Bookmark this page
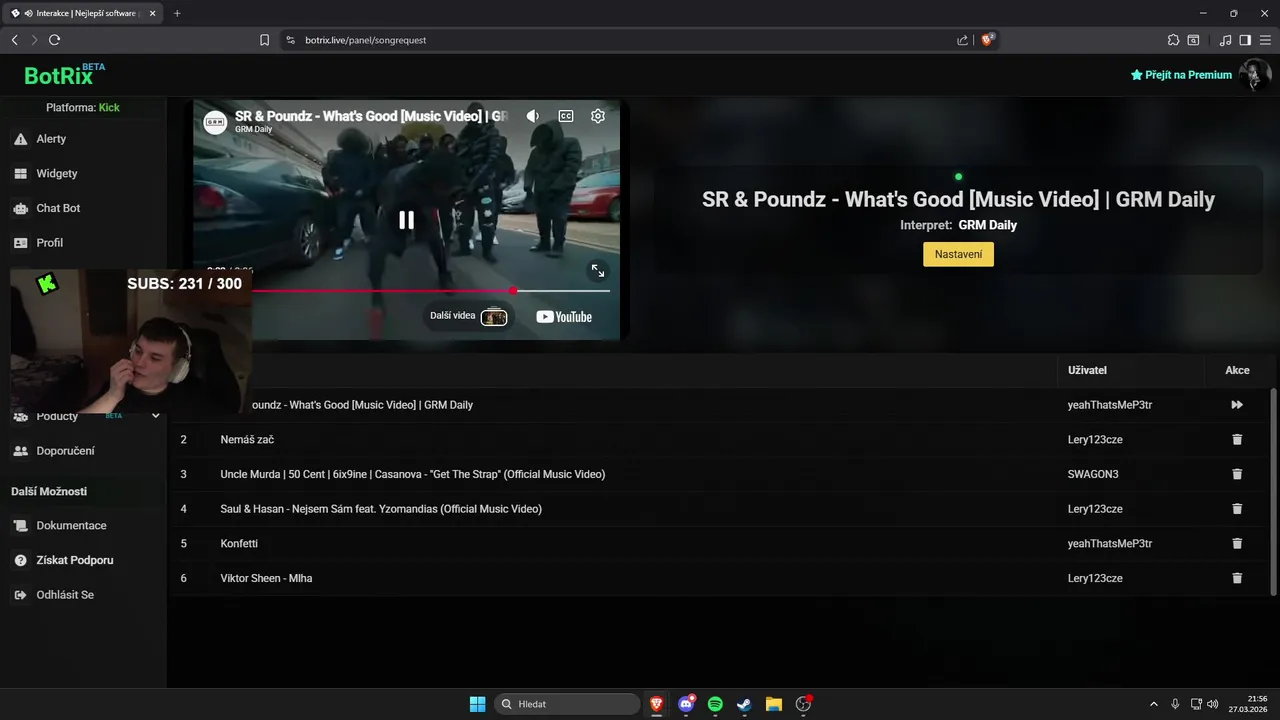Image resolution: width=1280 pixels, height=720 pixels. 264,40
